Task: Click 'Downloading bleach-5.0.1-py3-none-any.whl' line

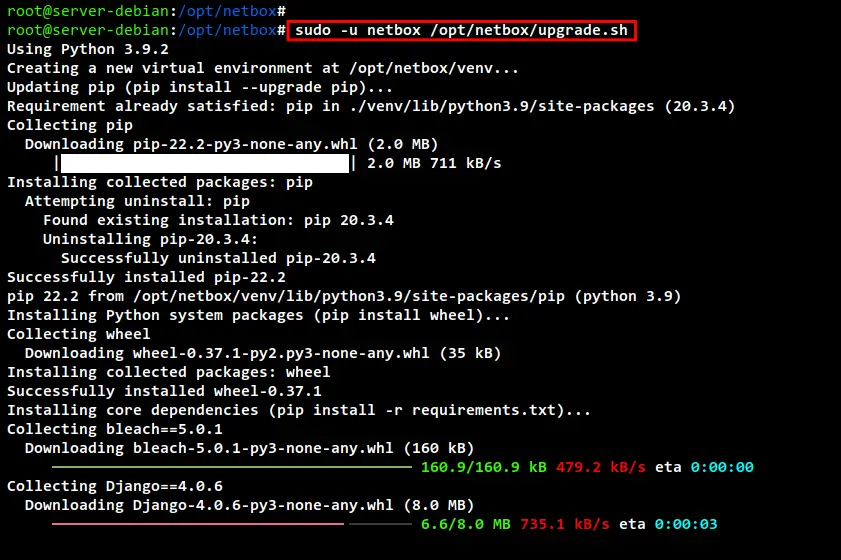Action: [249, 448]
